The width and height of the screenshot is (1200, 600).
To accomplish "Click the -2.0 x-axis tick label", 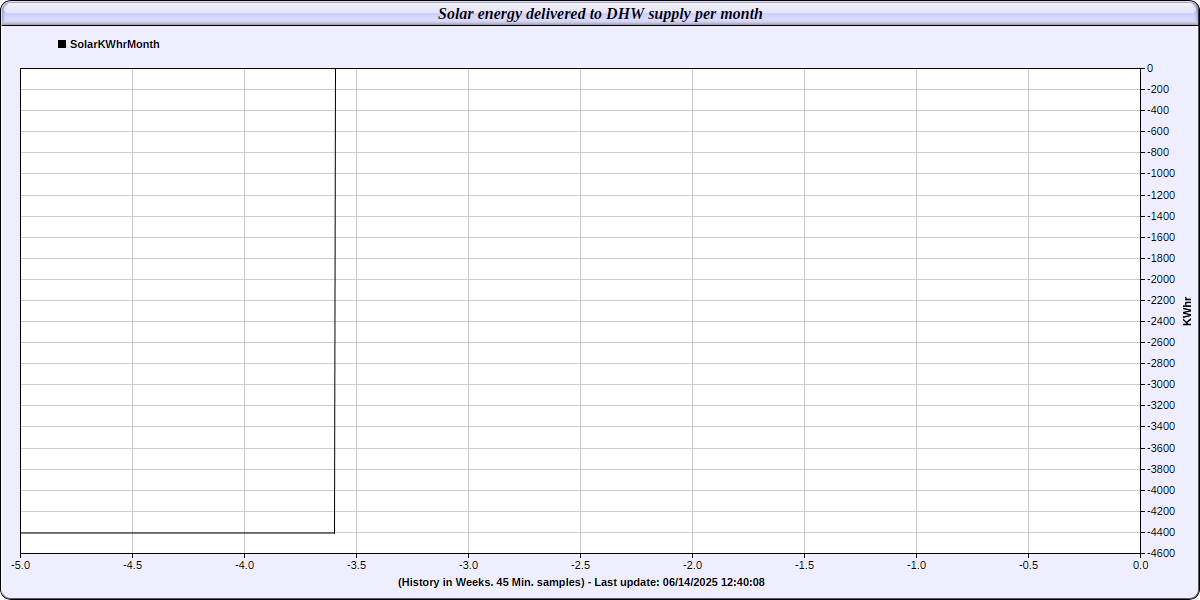I will click(693, 565).
